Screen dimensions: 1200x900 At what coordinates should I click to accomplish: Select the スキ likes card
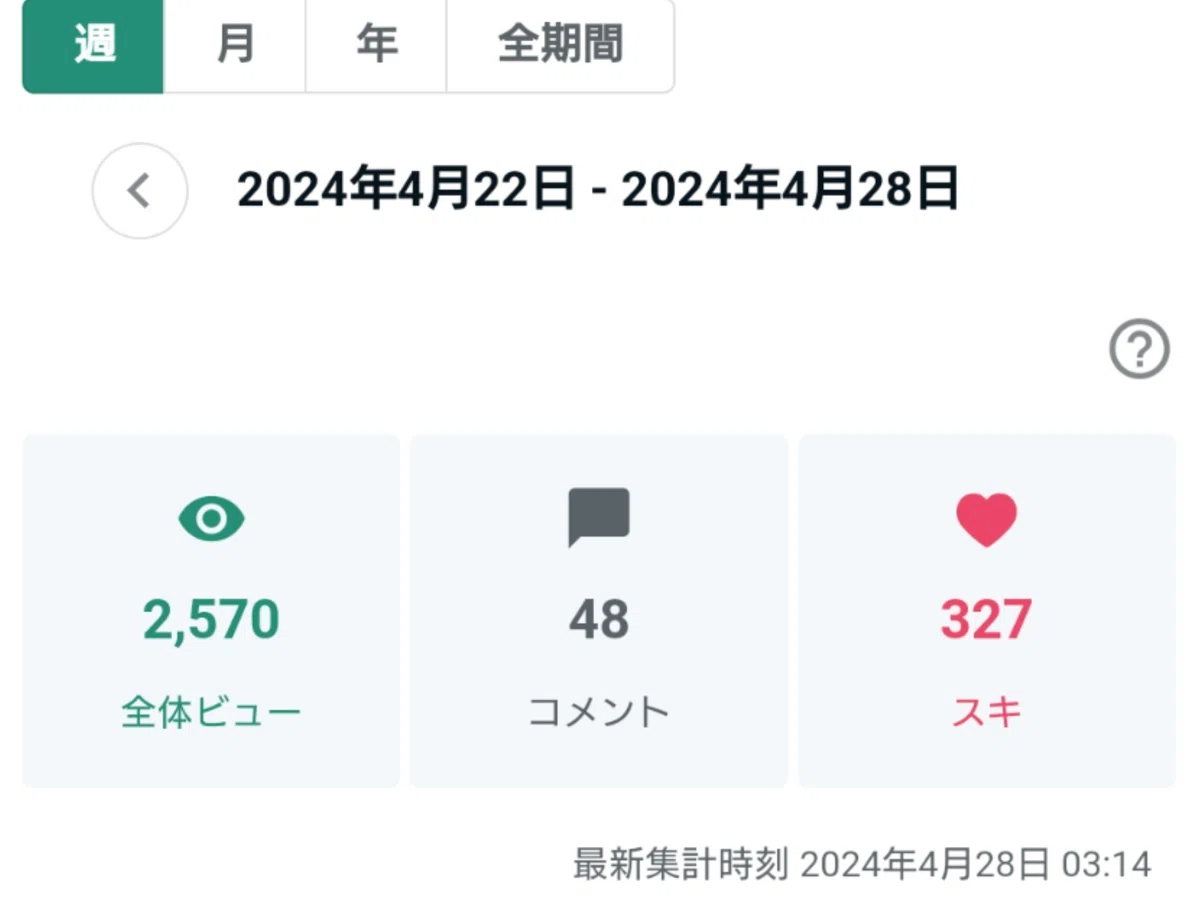pos(987,610)
